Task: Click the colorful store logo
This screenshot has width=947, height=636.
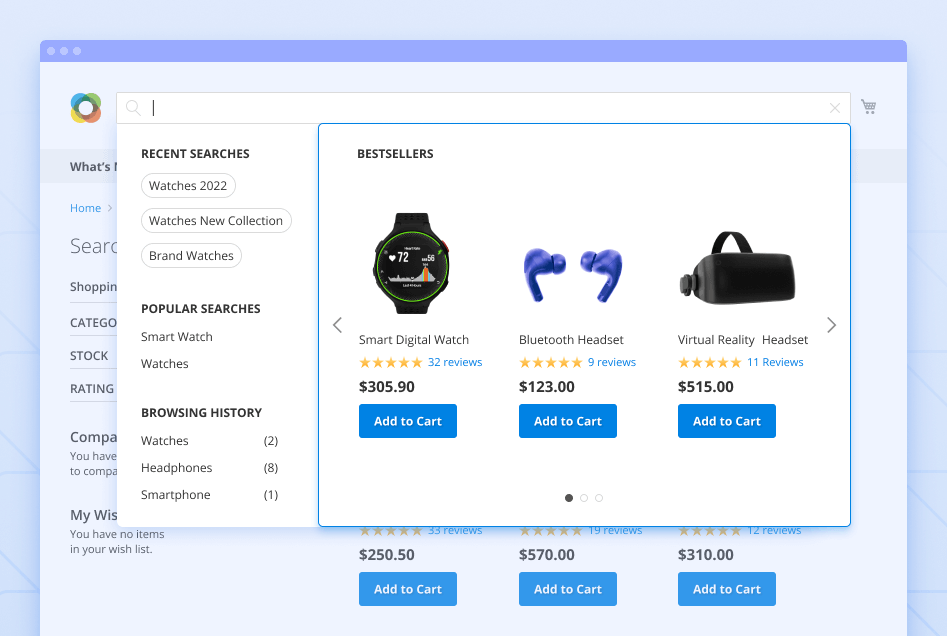Action: pos(86,107)
